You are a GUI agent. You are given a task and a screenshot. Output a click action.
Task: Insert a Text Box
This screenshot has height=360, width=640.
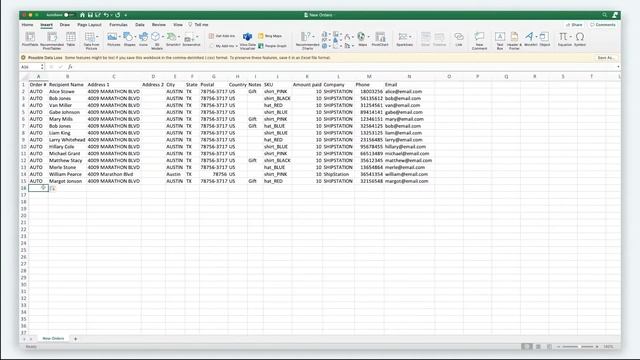[x=500, y=40]
